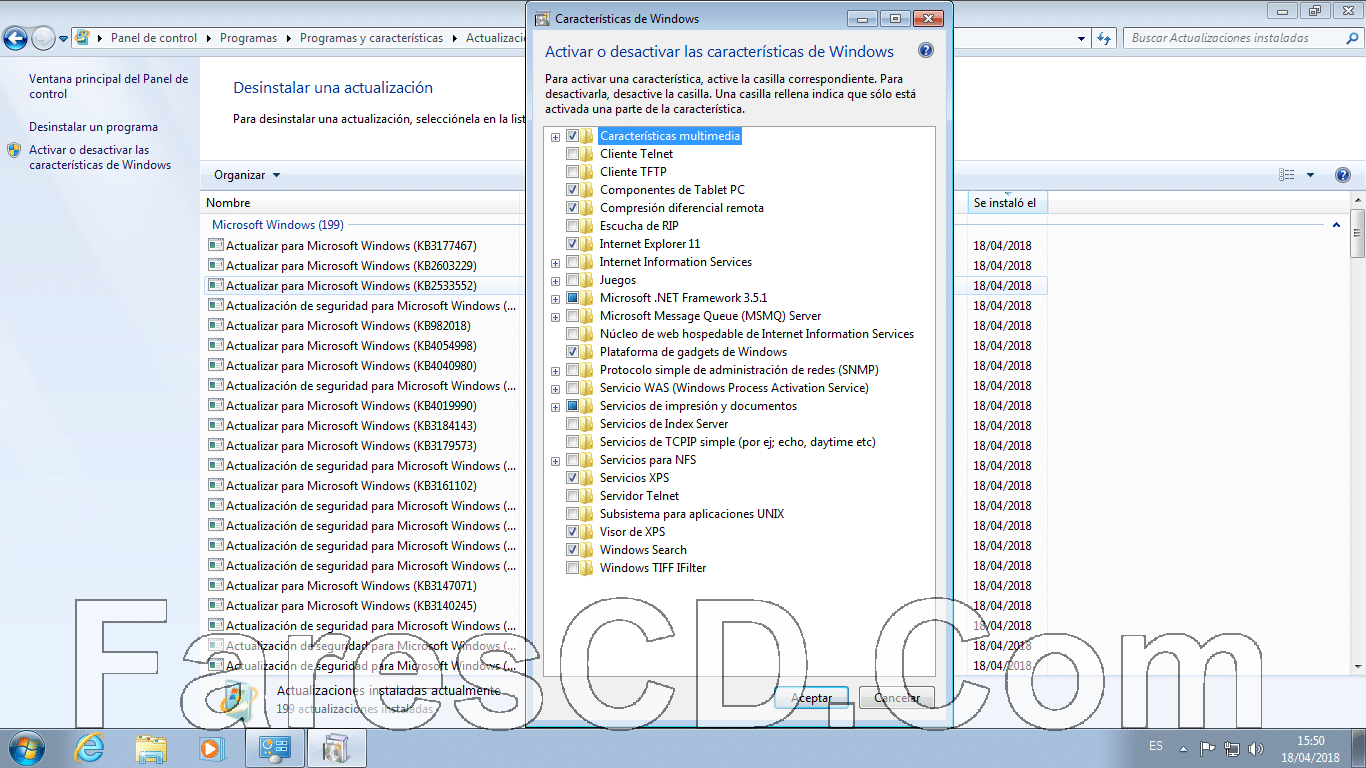
Task: Click the forward navigation arrow in Control Panel
Action: (43, 38)
